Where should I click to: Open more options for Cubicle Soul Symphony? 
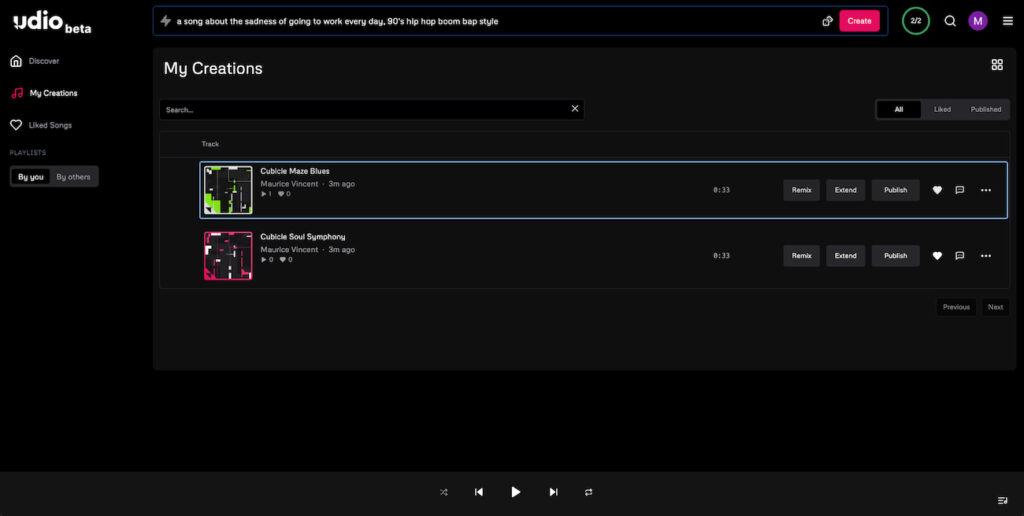click(x=986, y=256)
